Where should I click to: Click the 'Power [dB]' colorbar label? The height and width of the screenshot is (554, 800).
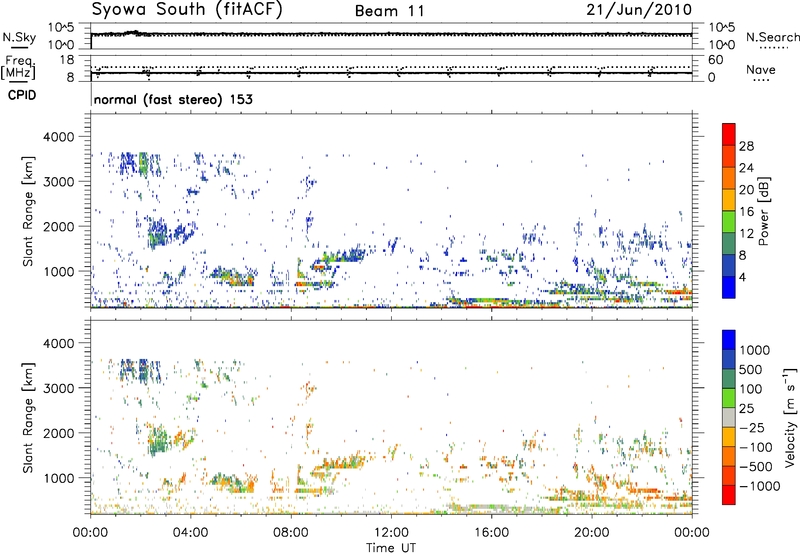click(x=763, y=211)
